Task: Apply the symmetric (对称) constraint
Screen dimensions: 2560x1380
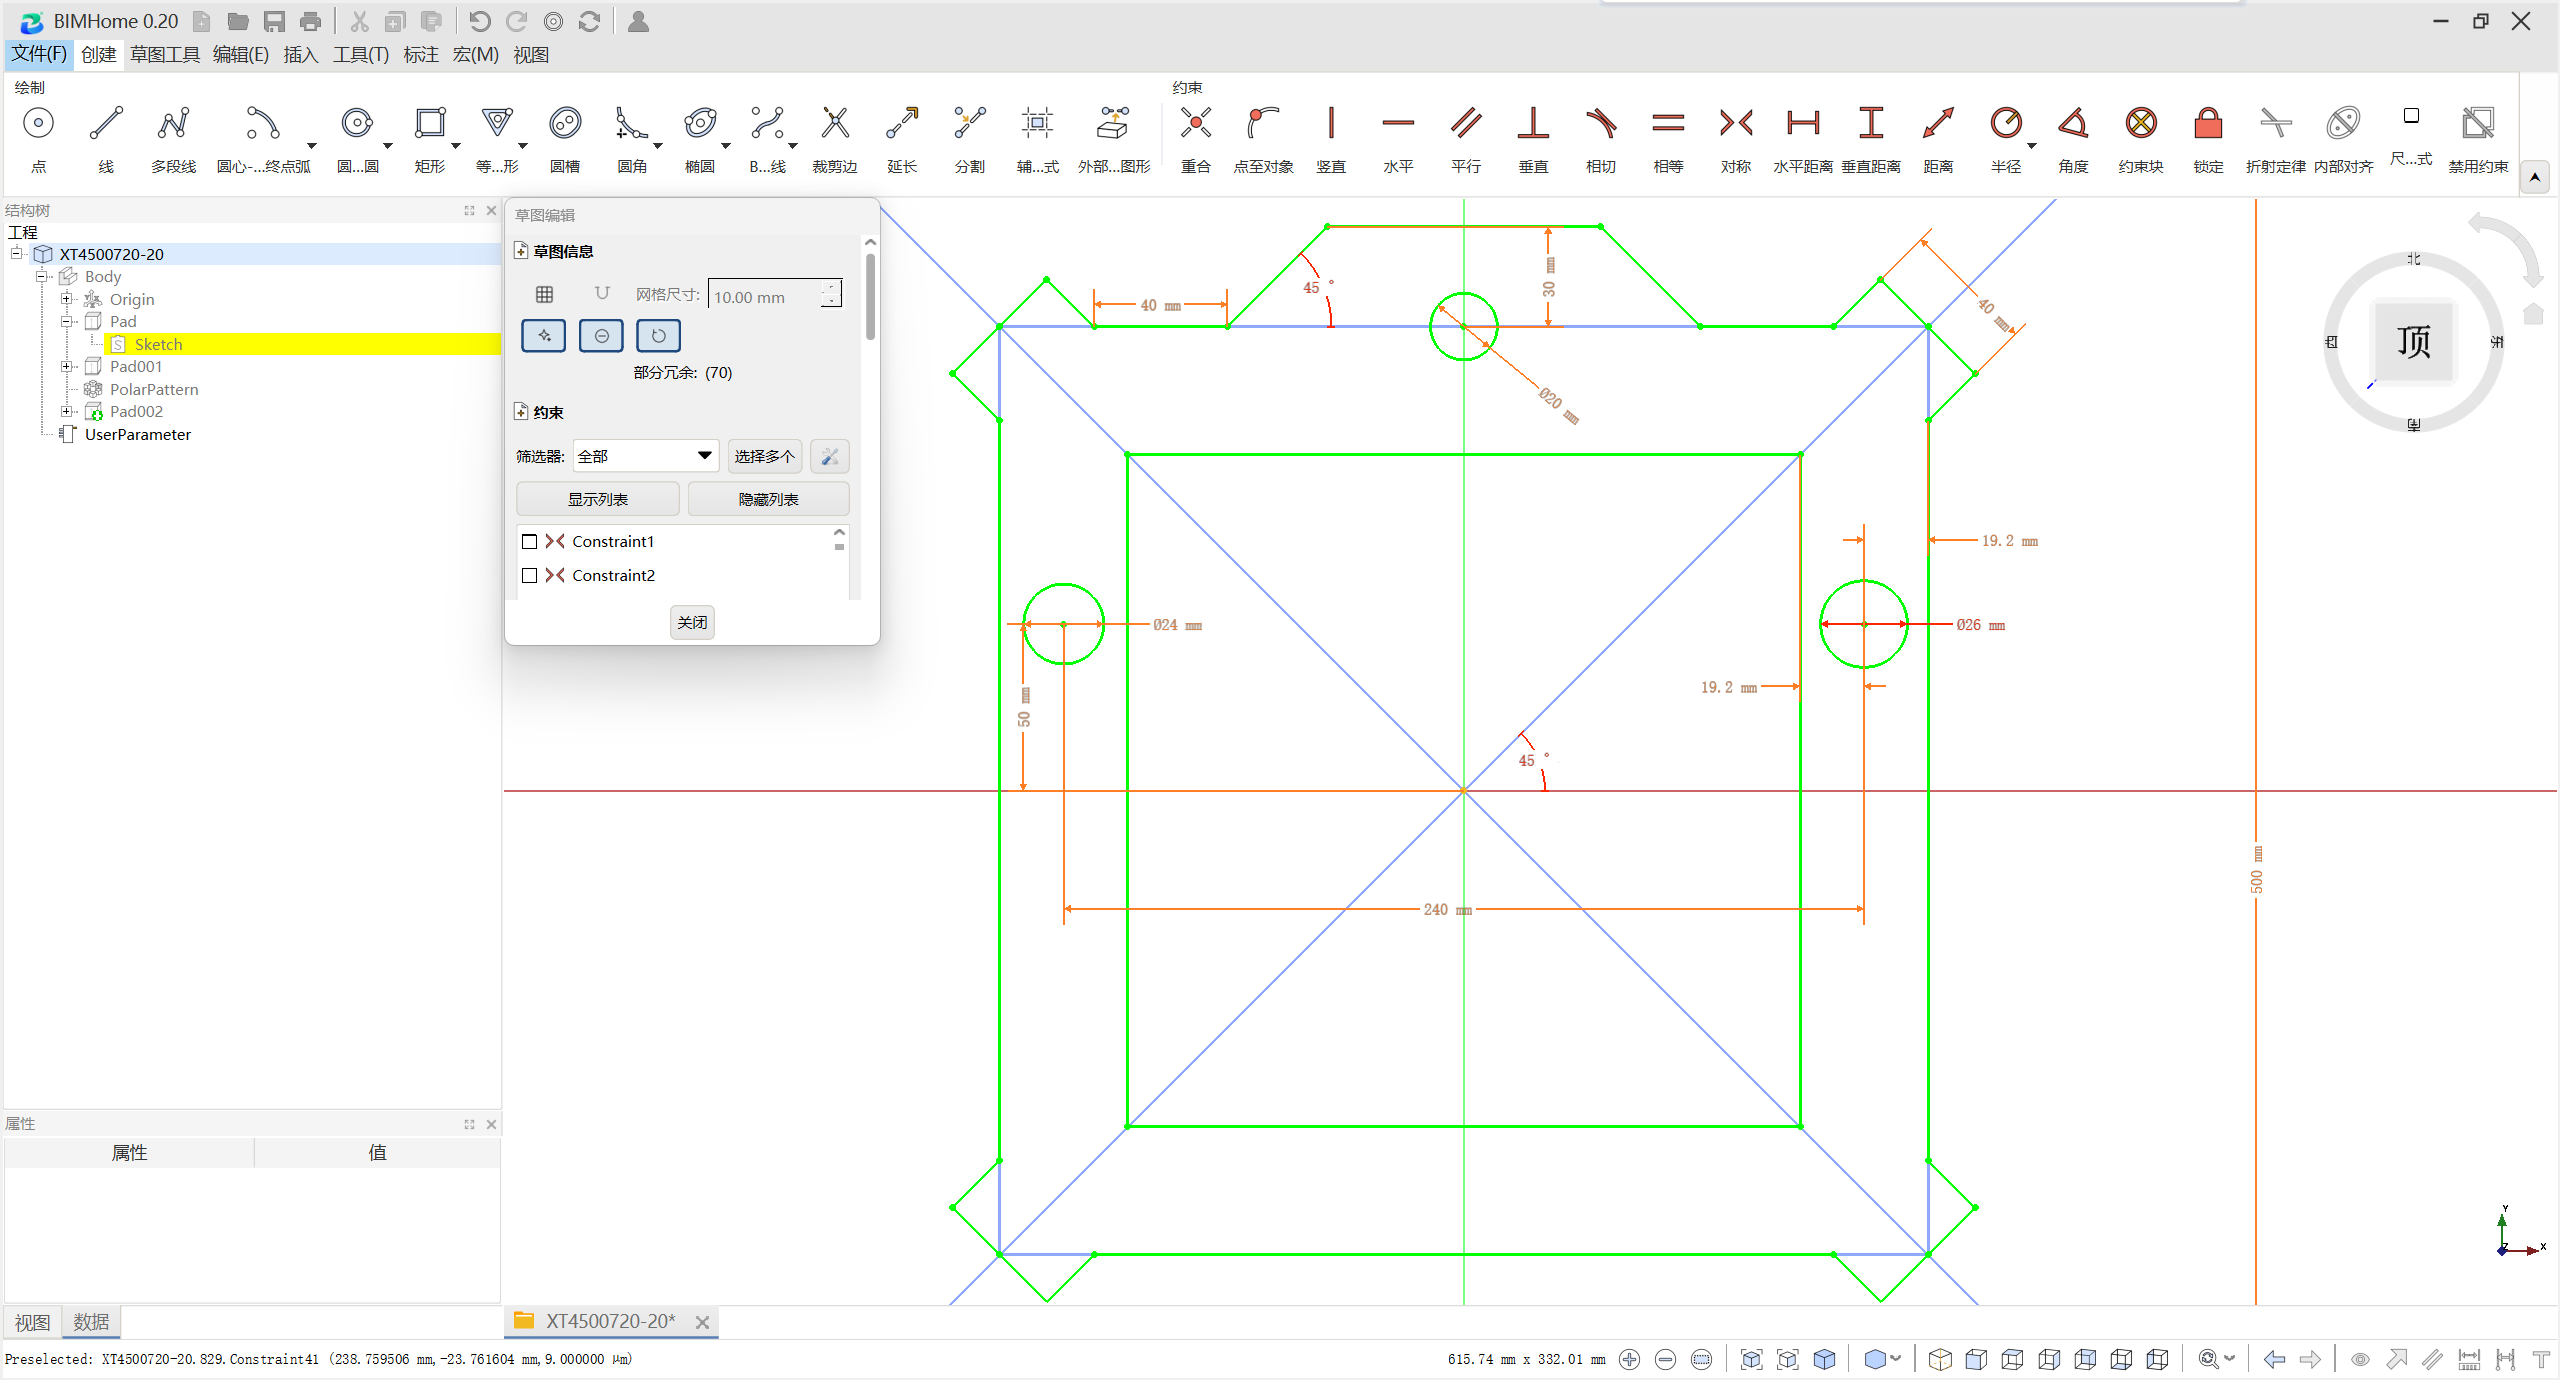Action: coord(1736,137)
